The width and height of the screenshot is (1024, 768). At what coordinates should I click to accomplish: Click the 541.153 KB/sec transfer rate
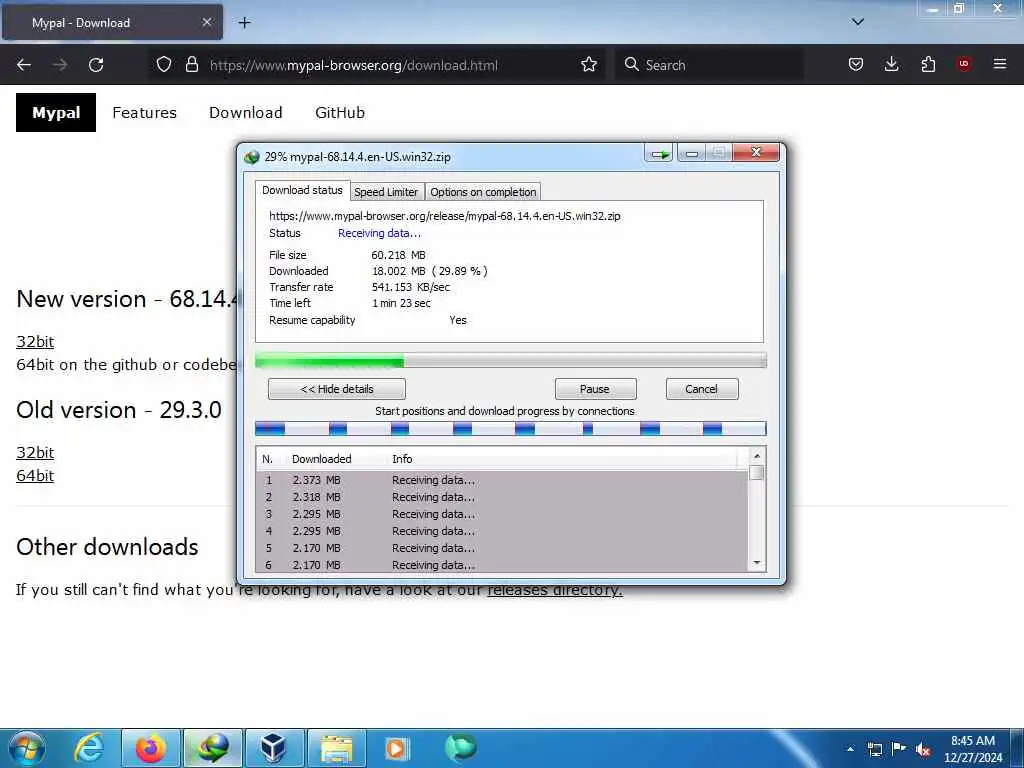[x=411, y=287]
